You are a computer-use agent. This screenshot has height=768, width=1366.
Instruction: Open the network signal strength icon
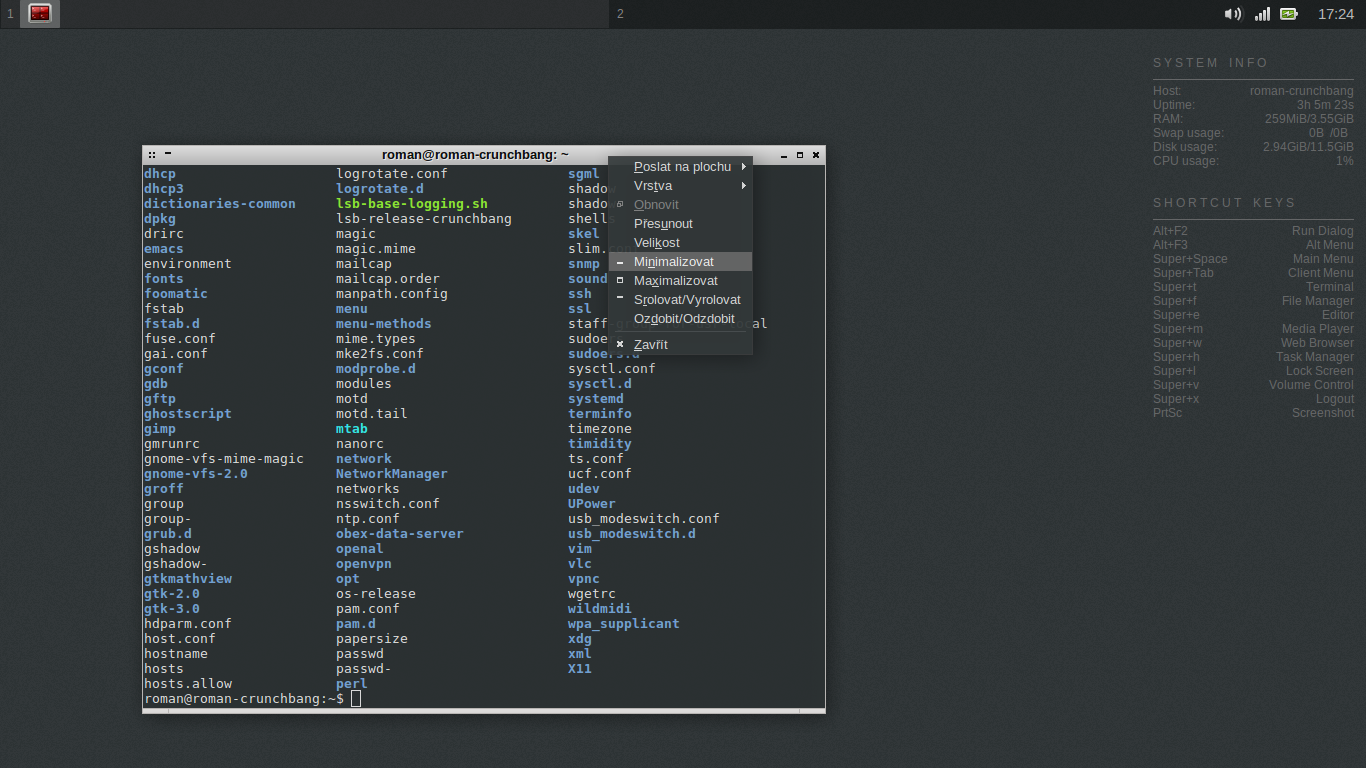pos(1262,14)
